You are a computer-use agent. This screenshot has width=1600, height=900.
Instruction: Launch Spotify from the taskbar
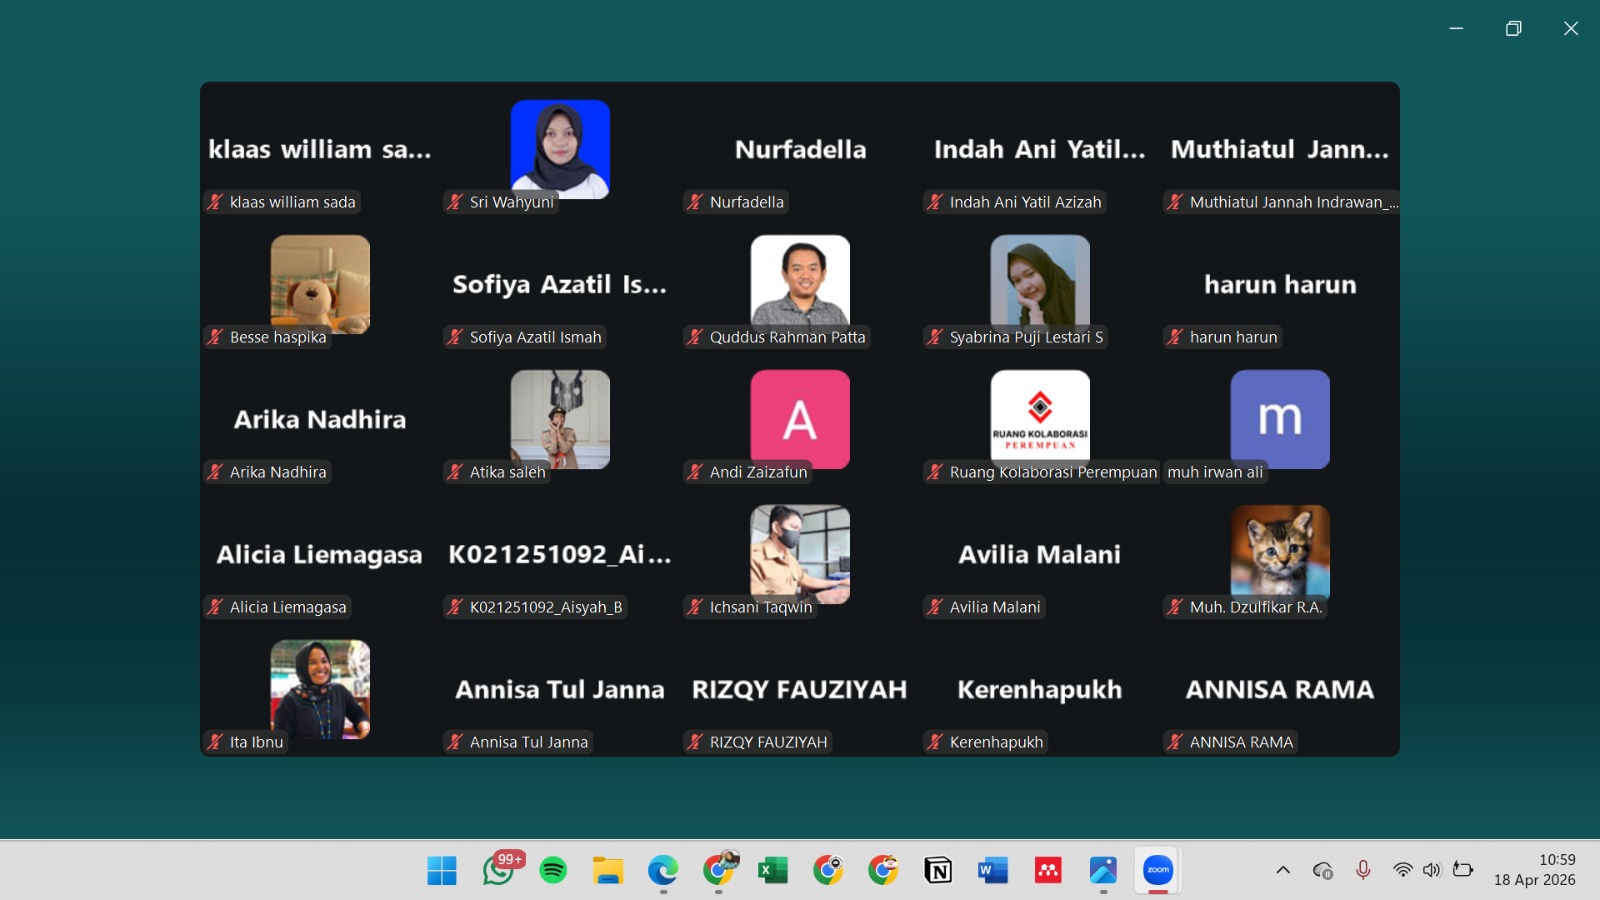(x=553, y=870)
